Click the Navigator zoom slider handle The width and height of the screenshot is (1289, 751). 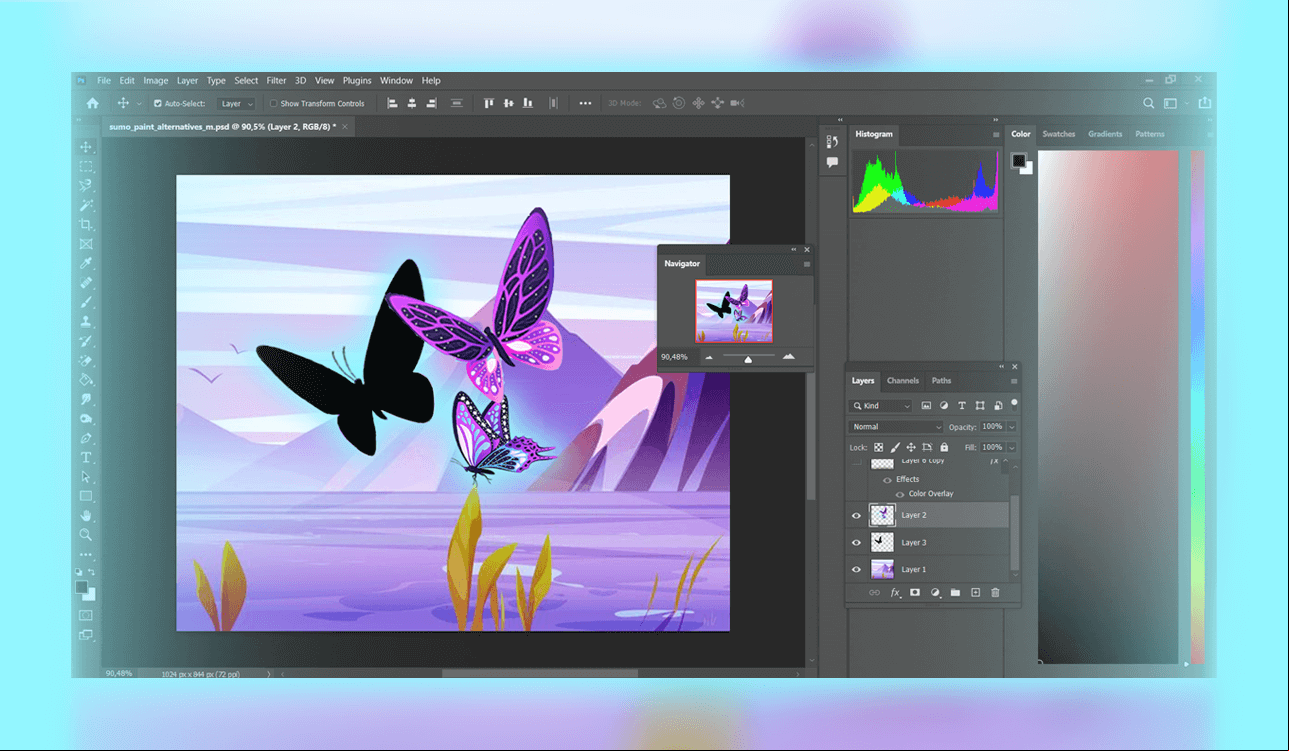point(748,359)
